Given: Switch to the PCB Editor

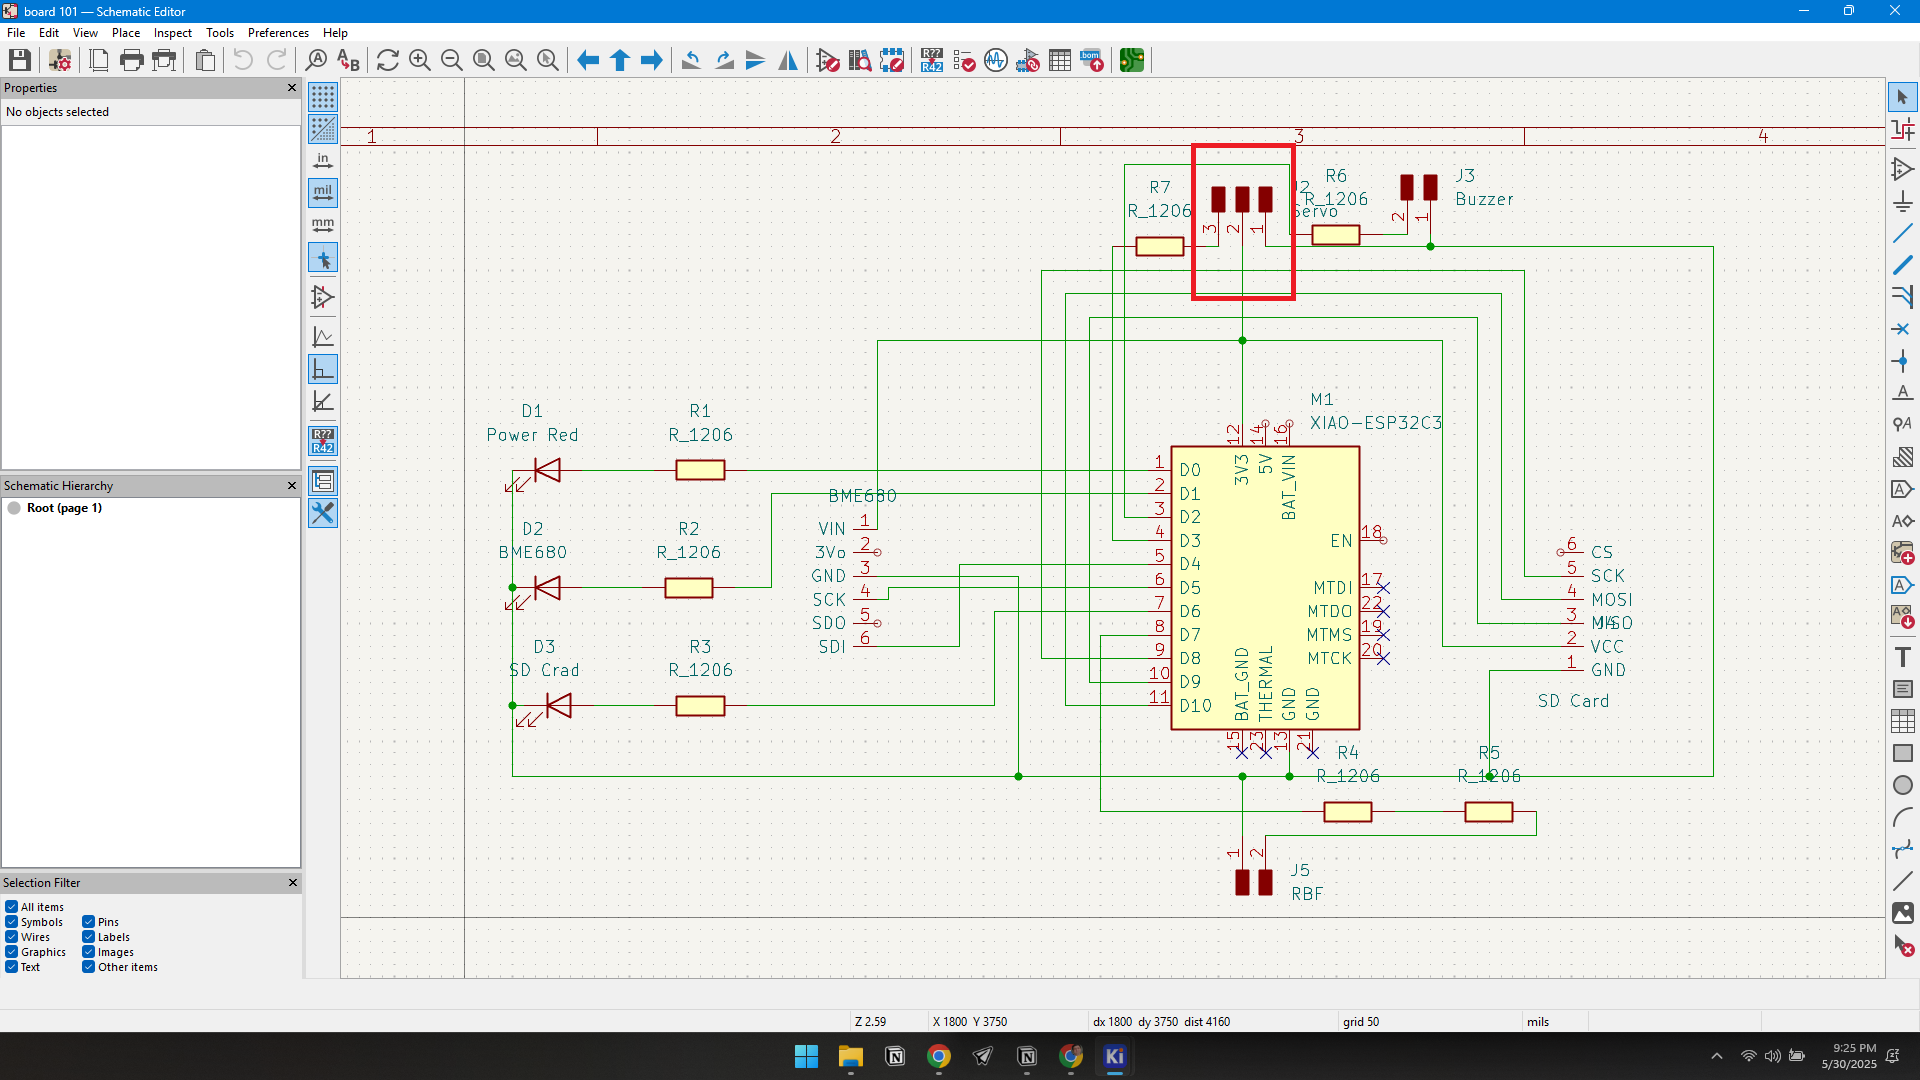Looking at the screenshot, I should [1132, 61].
